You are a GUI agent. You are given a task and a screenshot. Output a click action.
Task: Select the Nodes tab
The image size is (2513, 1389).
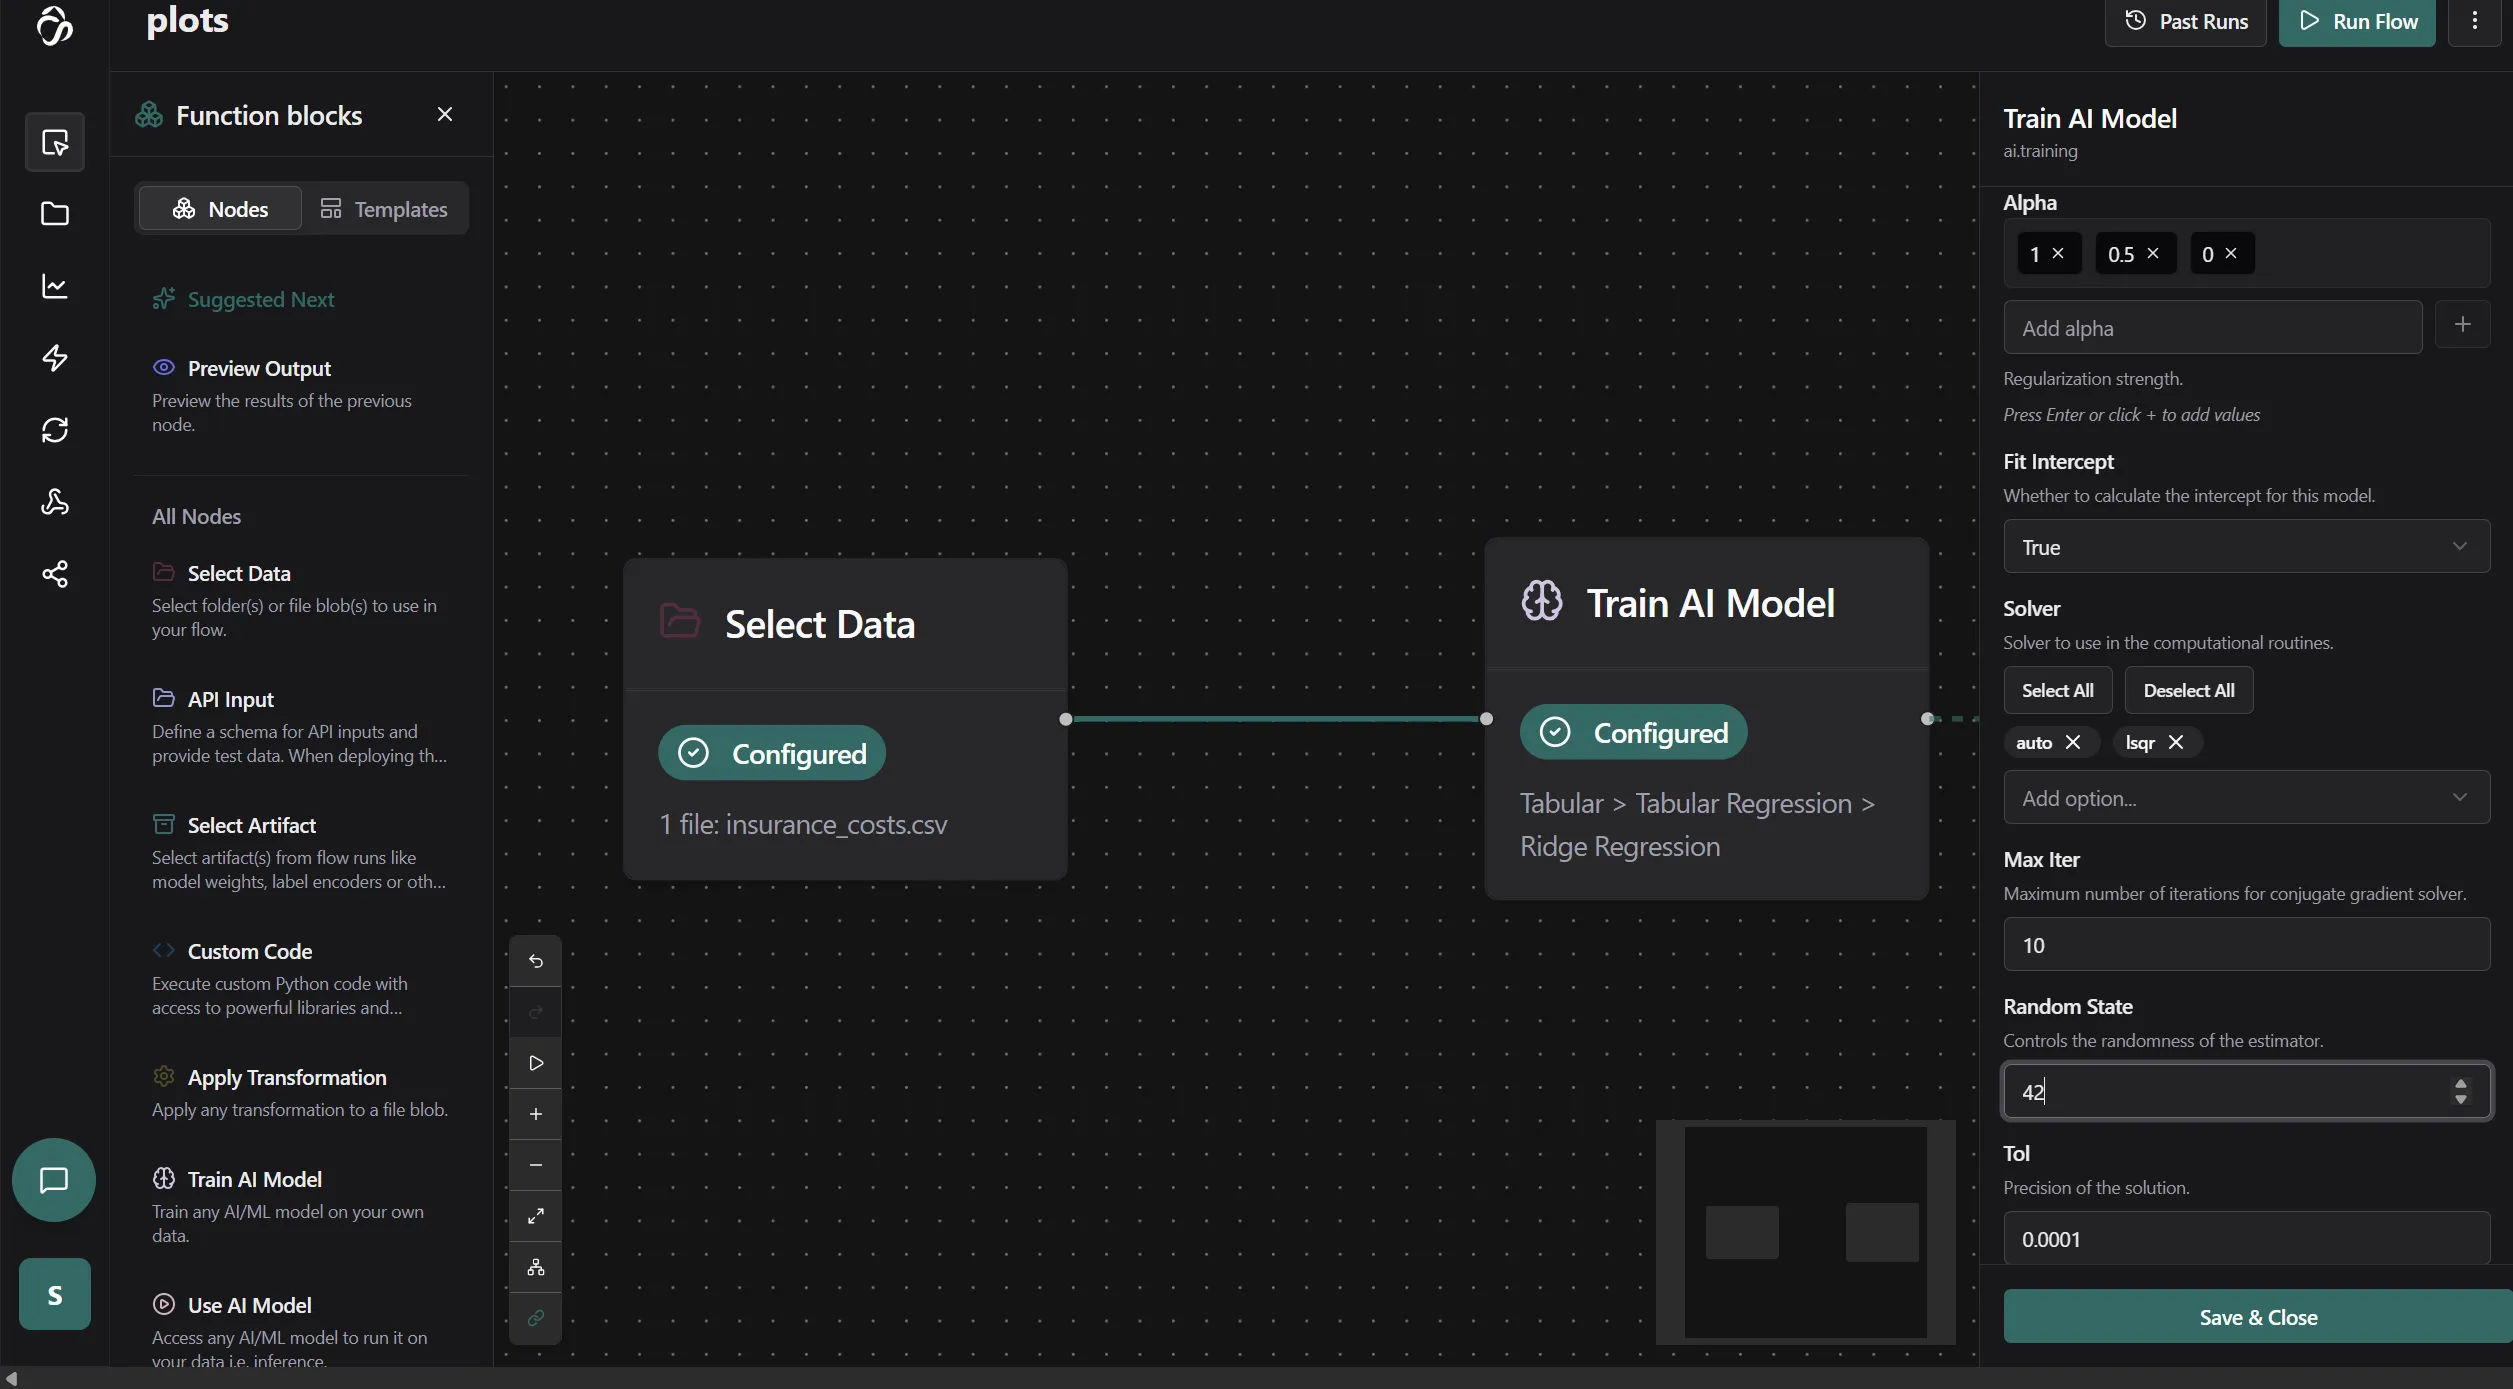coord(220,209)
